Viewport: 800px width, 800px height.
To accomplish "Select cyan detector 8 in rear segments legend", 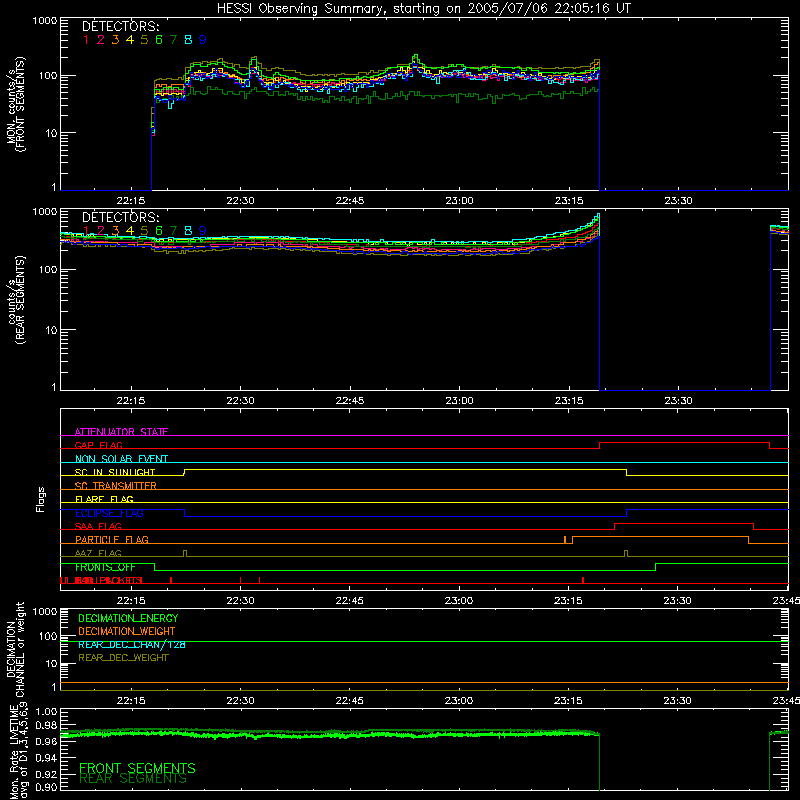I will [x=188, y=231].
